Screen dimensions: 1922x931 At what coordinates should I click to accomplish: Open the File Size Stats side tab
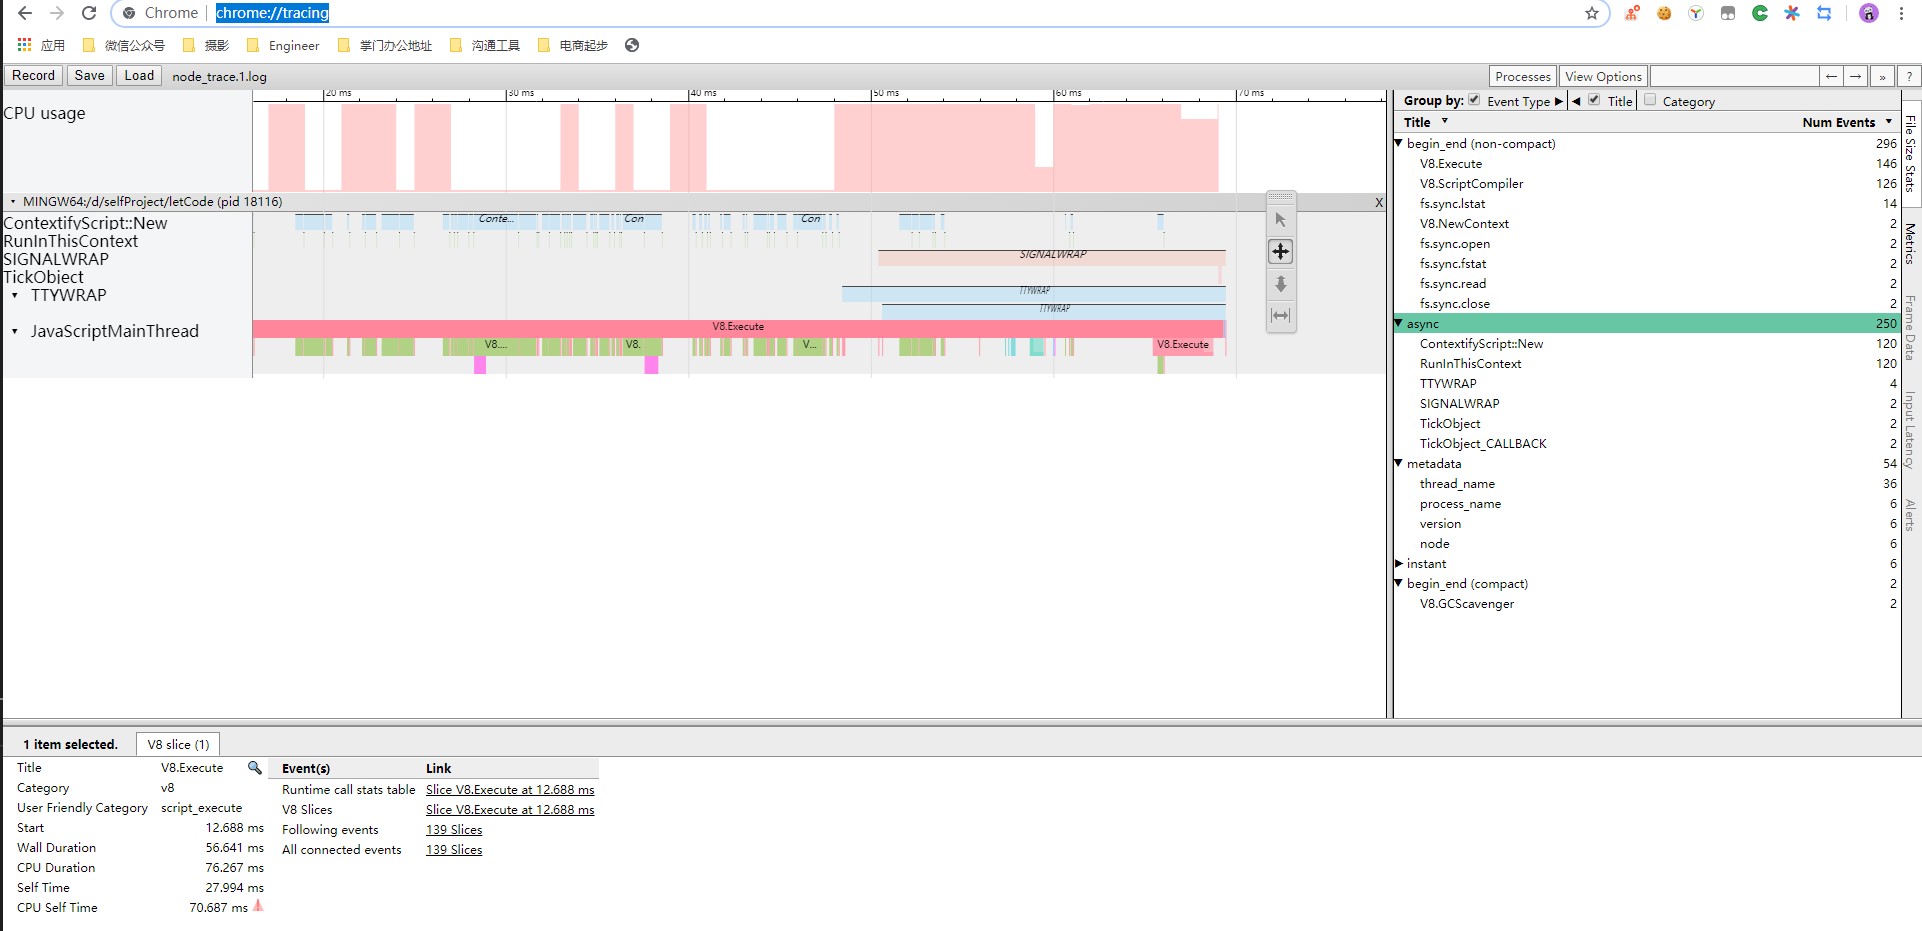click(1910, 153)
